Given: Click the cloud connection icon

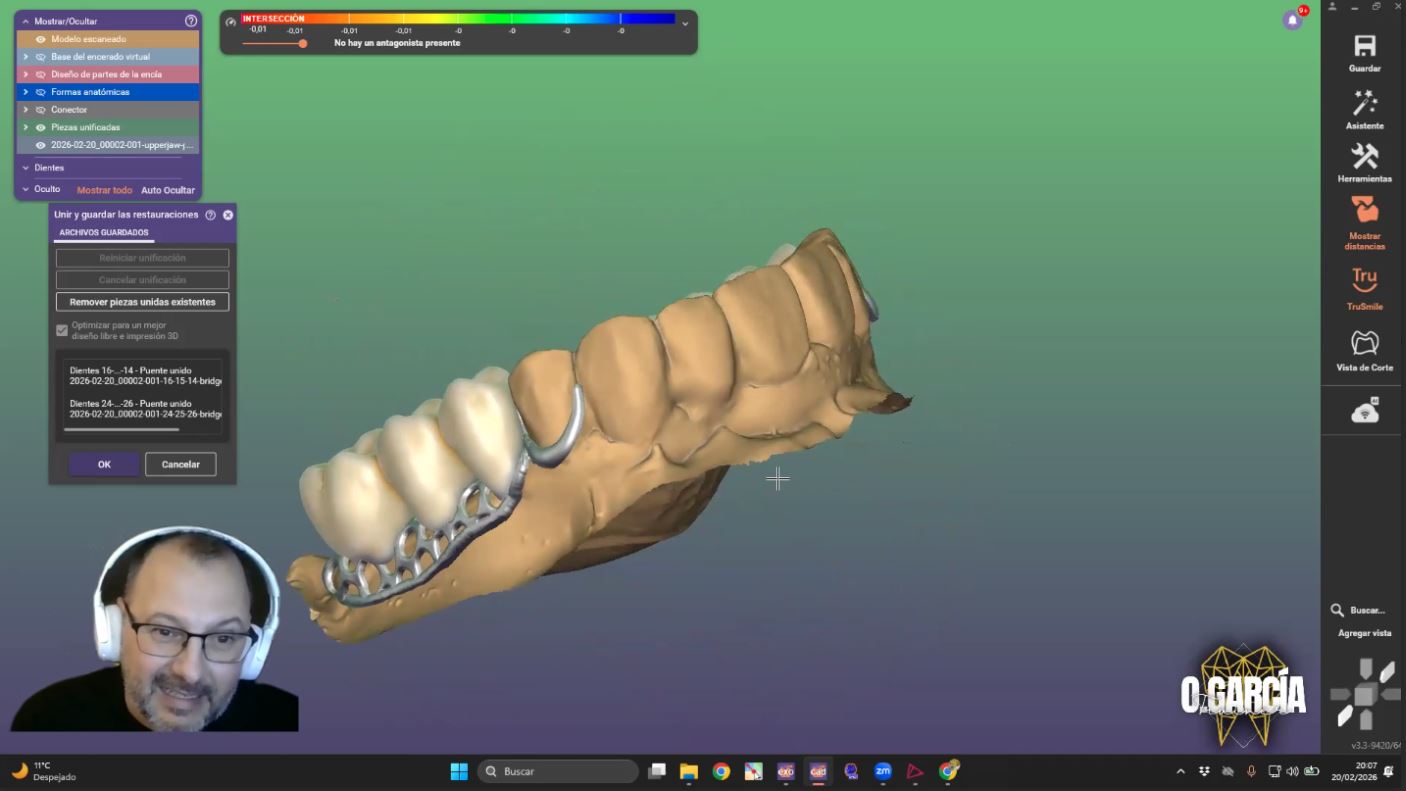Looking at the screenshot, I should click(1364, 412).
